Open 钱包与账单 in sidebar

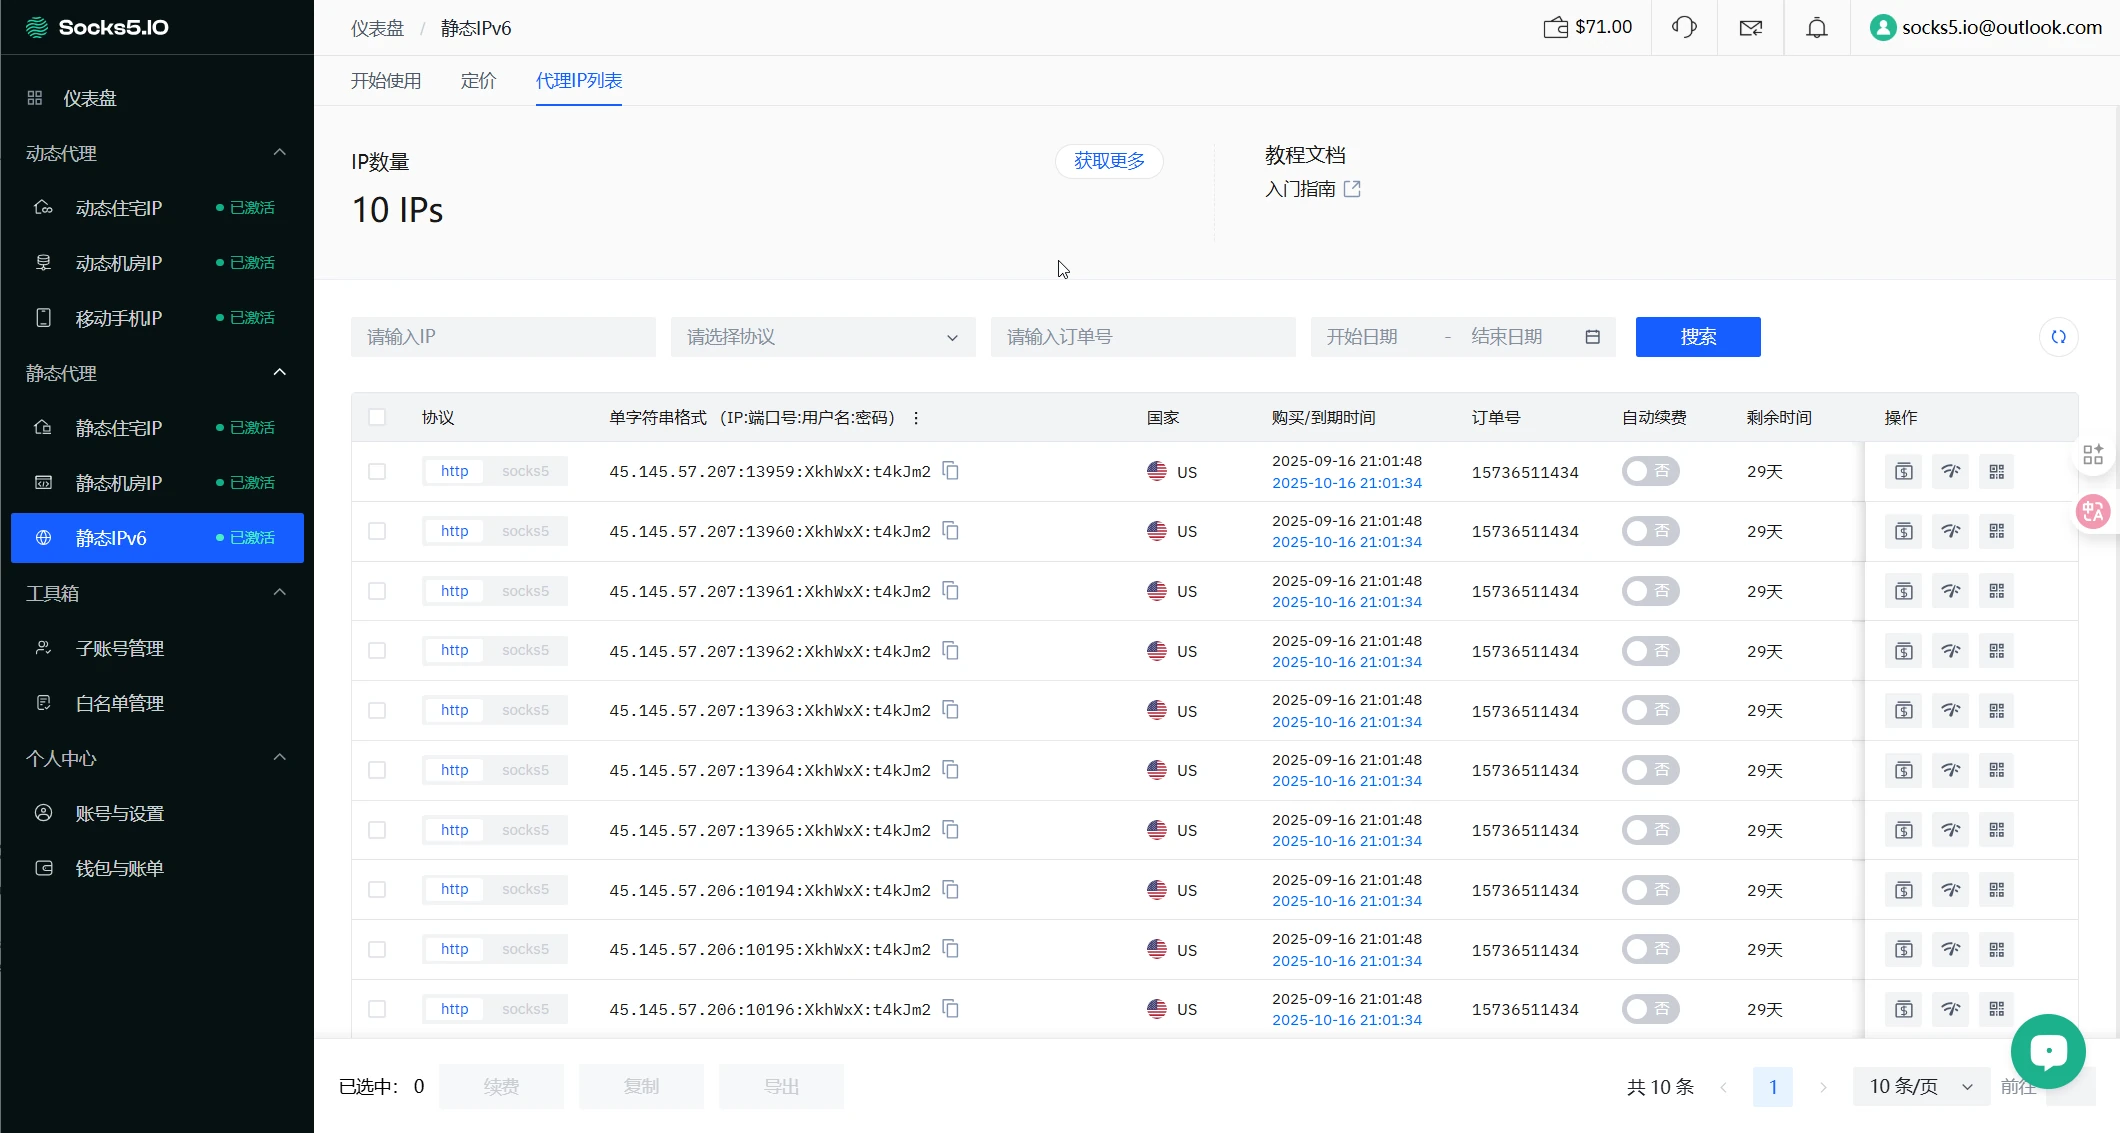157,868
